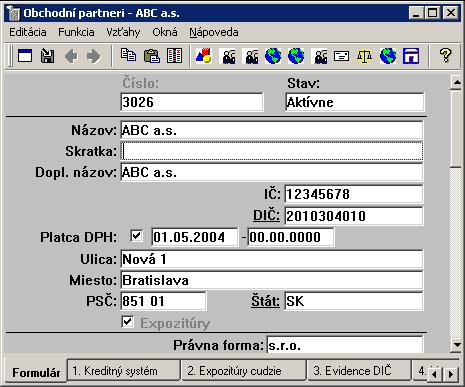
Task: Click the date field 00.00.0000
Action: [291, 237]
